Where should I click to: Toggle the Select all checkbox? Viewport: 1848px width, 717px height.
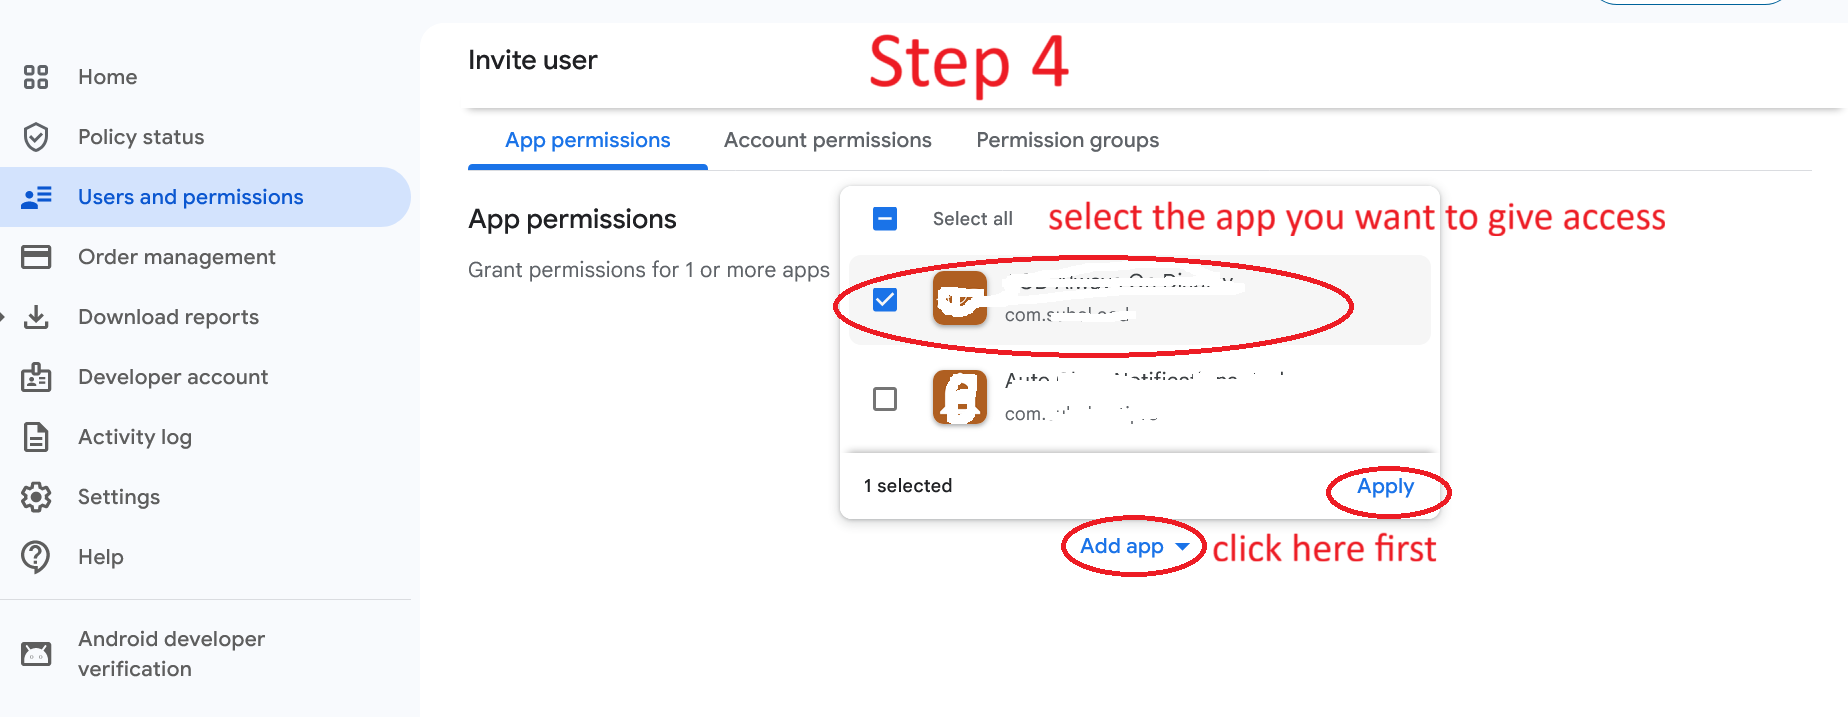point(885,219)
